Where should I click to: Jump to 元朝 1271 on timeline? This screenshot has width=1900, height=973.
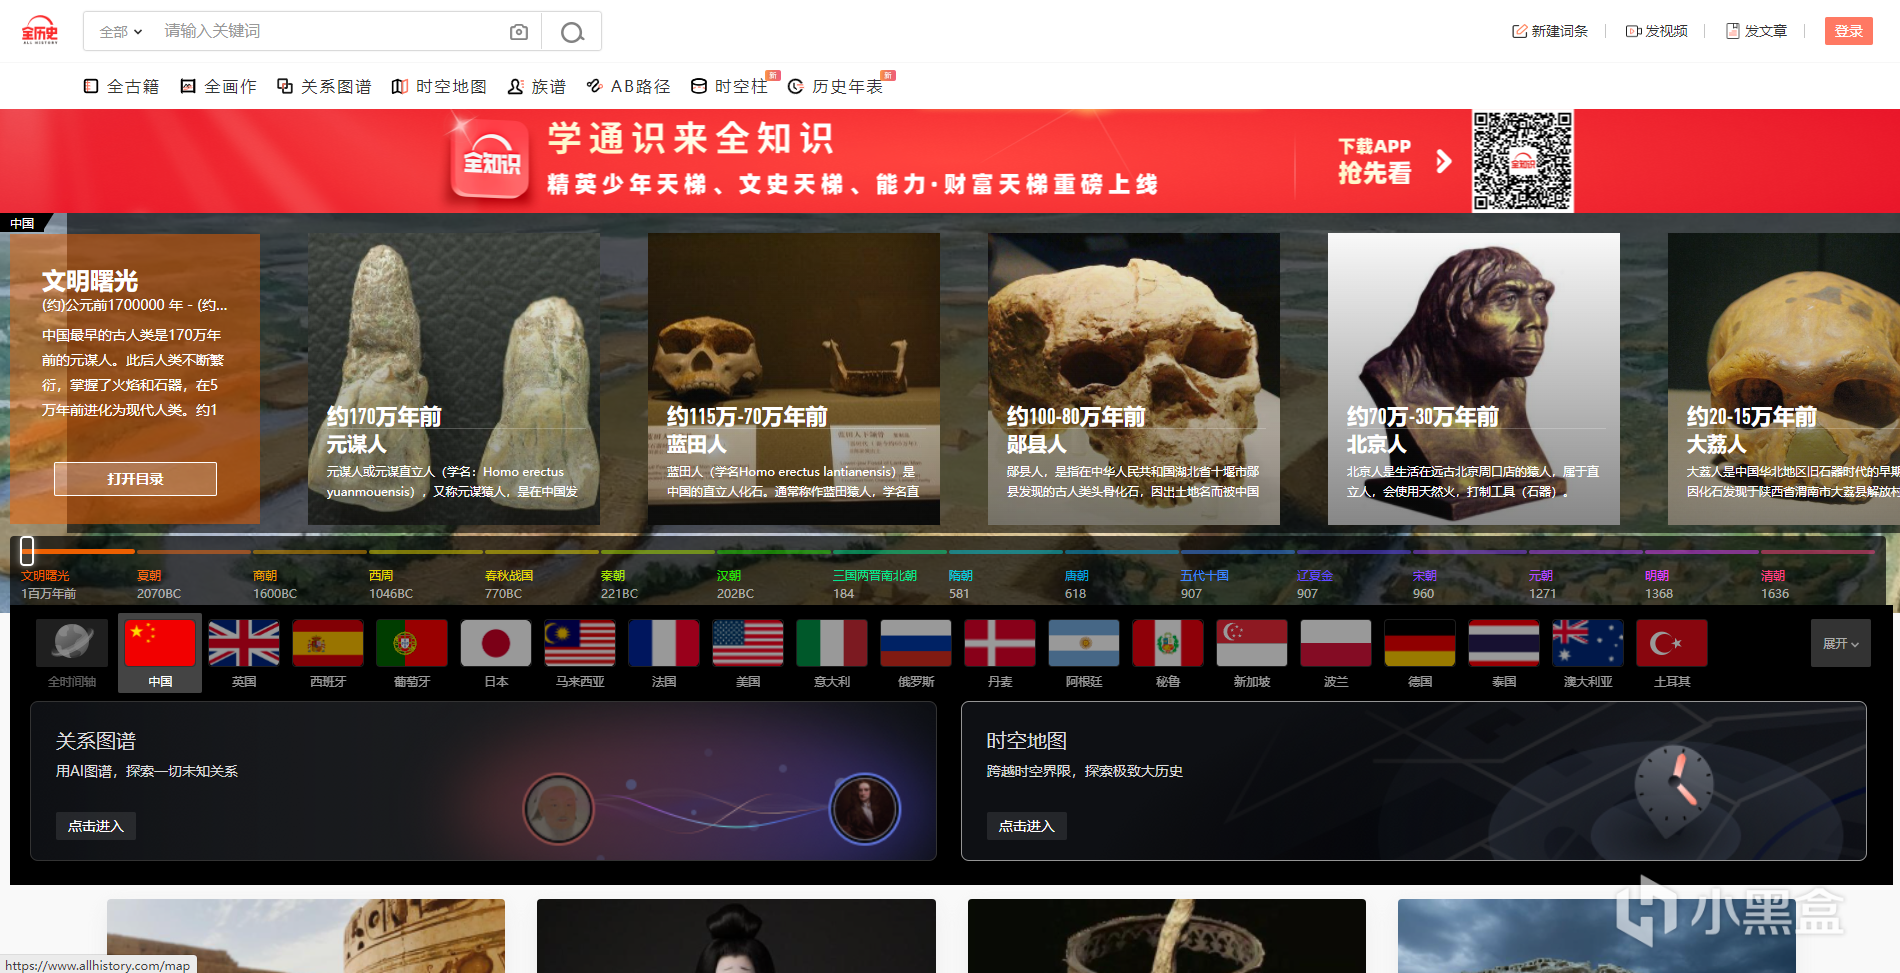pyautogui.click(x=1543, y=584)
